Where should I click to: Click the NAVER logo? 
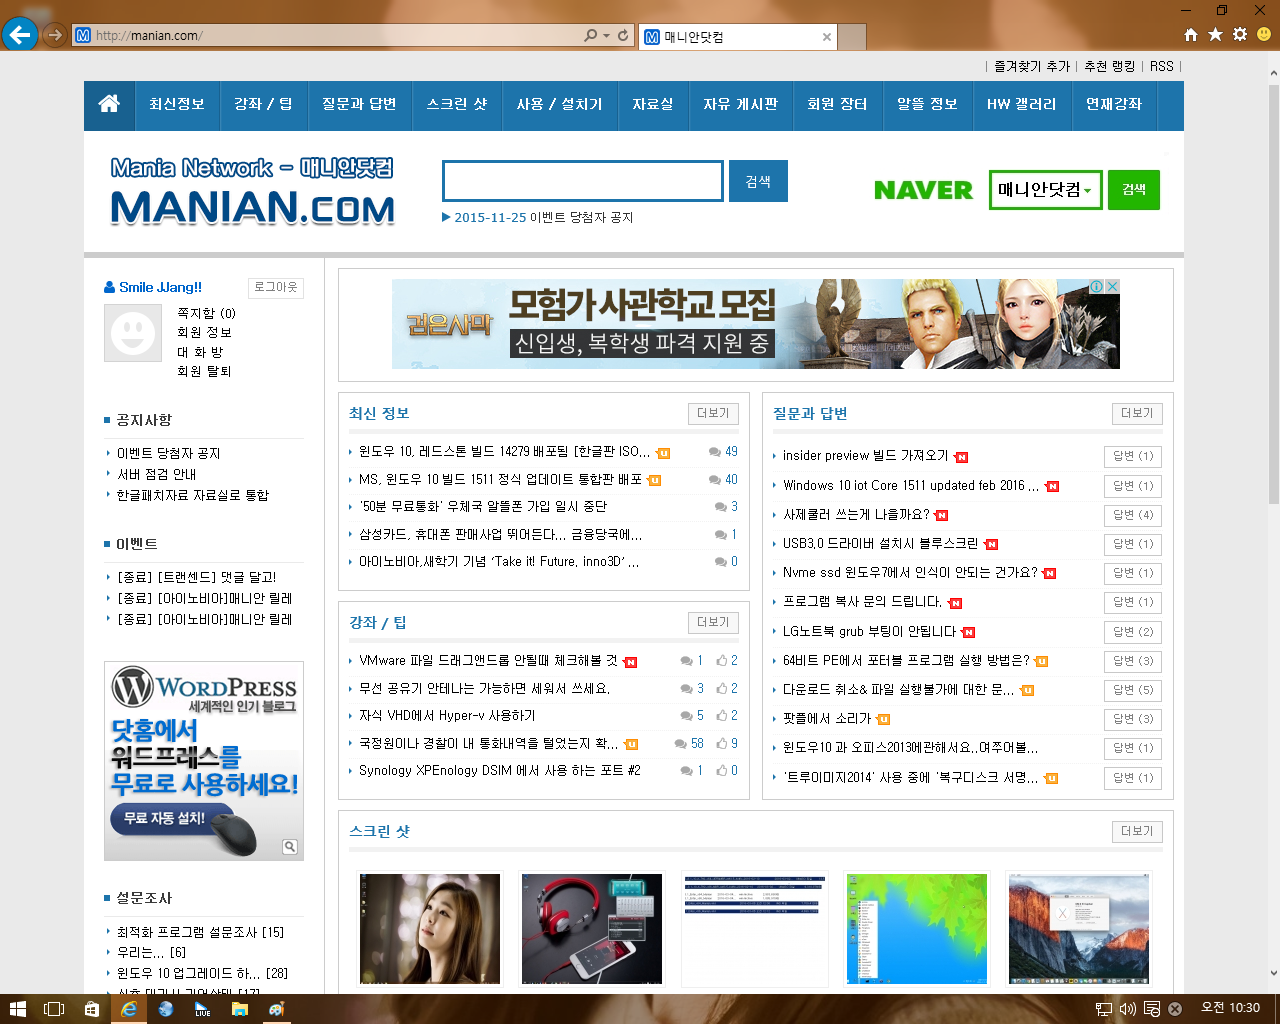pyautogui.click(x=923, y=190)
